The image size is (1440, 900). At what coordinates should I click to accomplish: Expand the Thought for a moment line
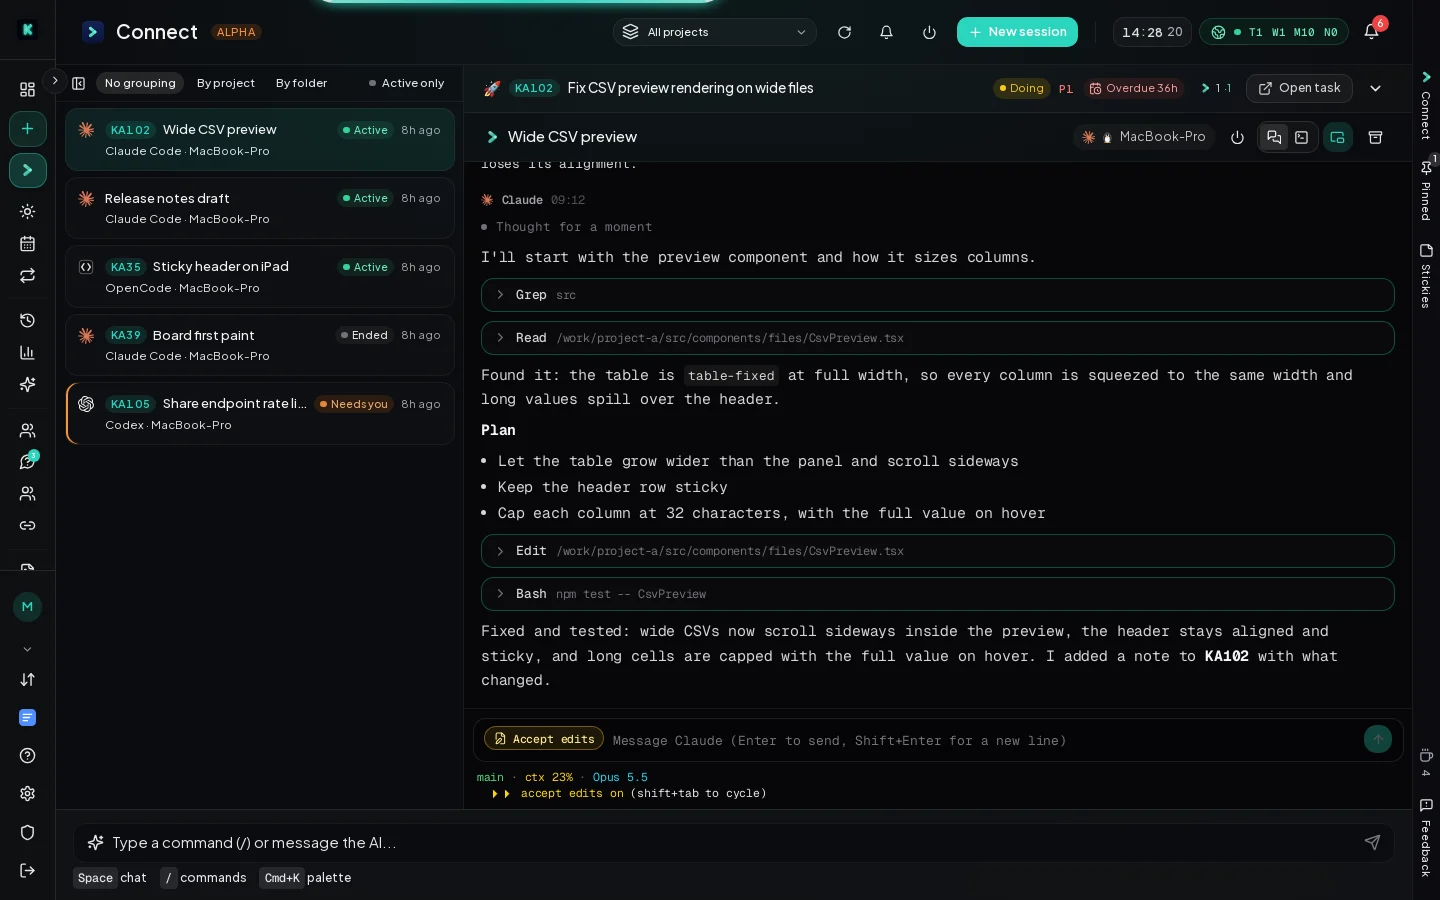coord(566,227)
